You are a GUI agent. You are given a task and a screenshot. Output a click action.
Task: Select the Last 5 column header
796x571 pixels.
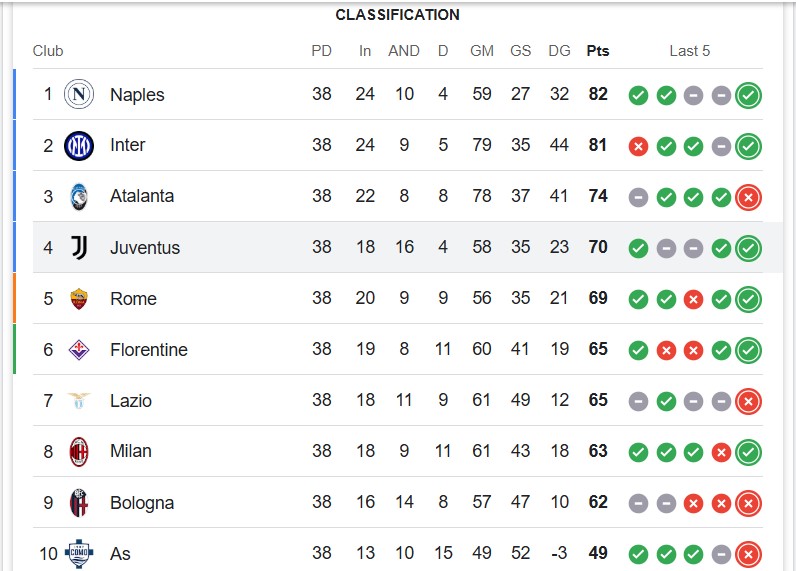pos(689,51)
